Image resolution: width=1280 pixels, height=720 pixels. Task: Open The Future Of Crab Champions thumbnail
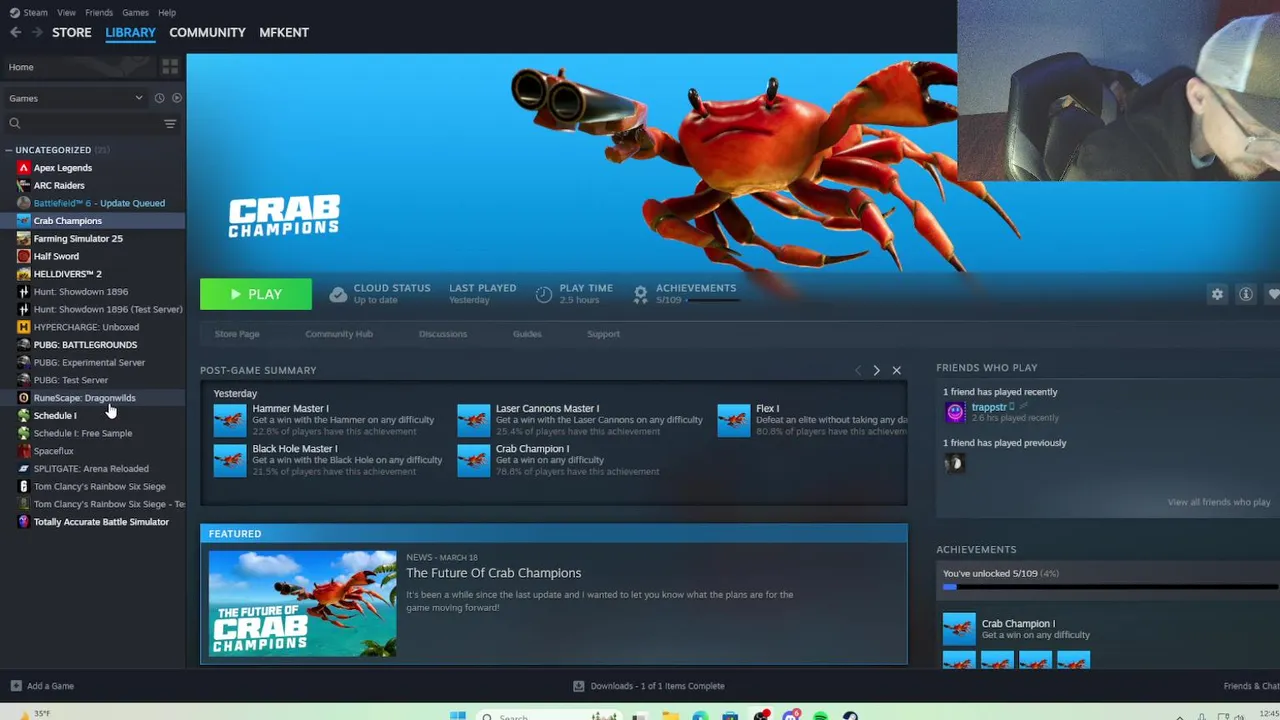(302, 603)
